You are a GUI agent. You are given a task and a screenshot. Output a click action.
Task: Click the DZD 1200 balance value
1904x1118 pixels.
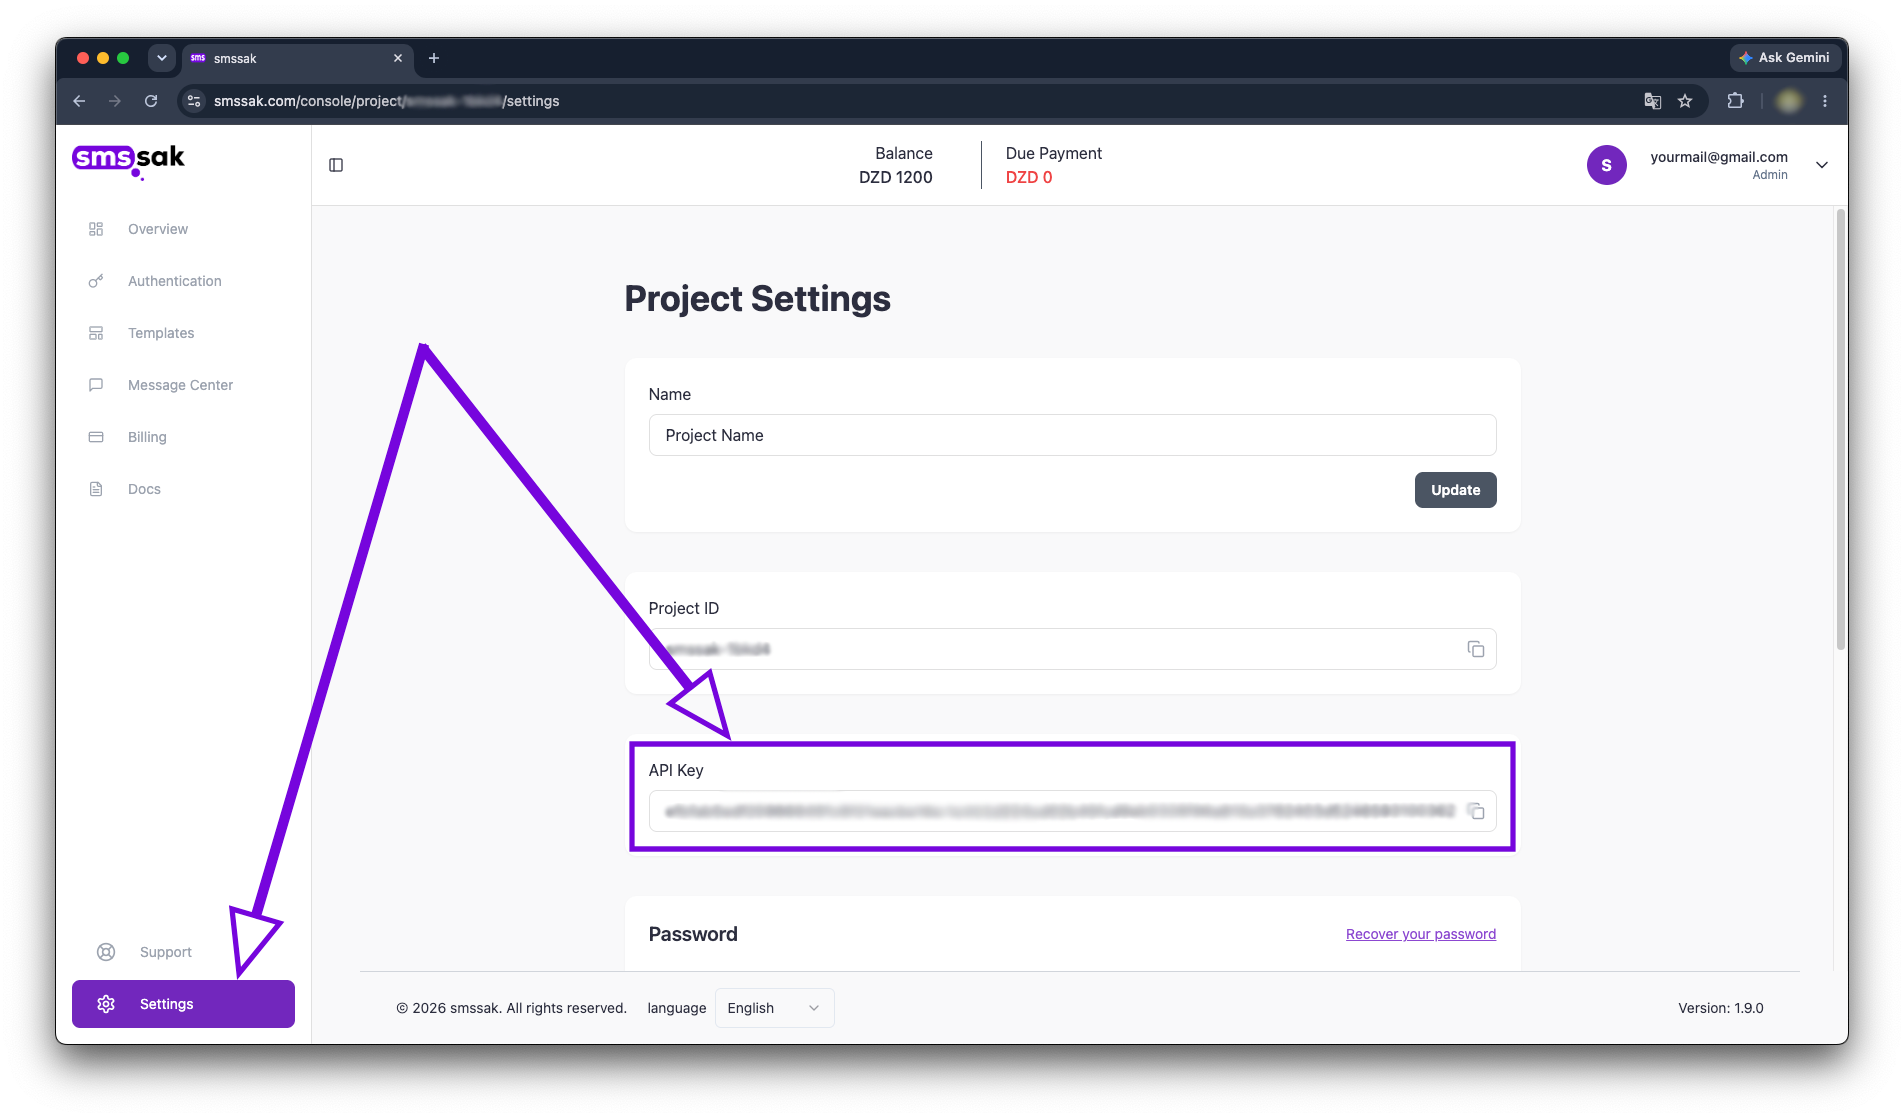coord(895,177)
